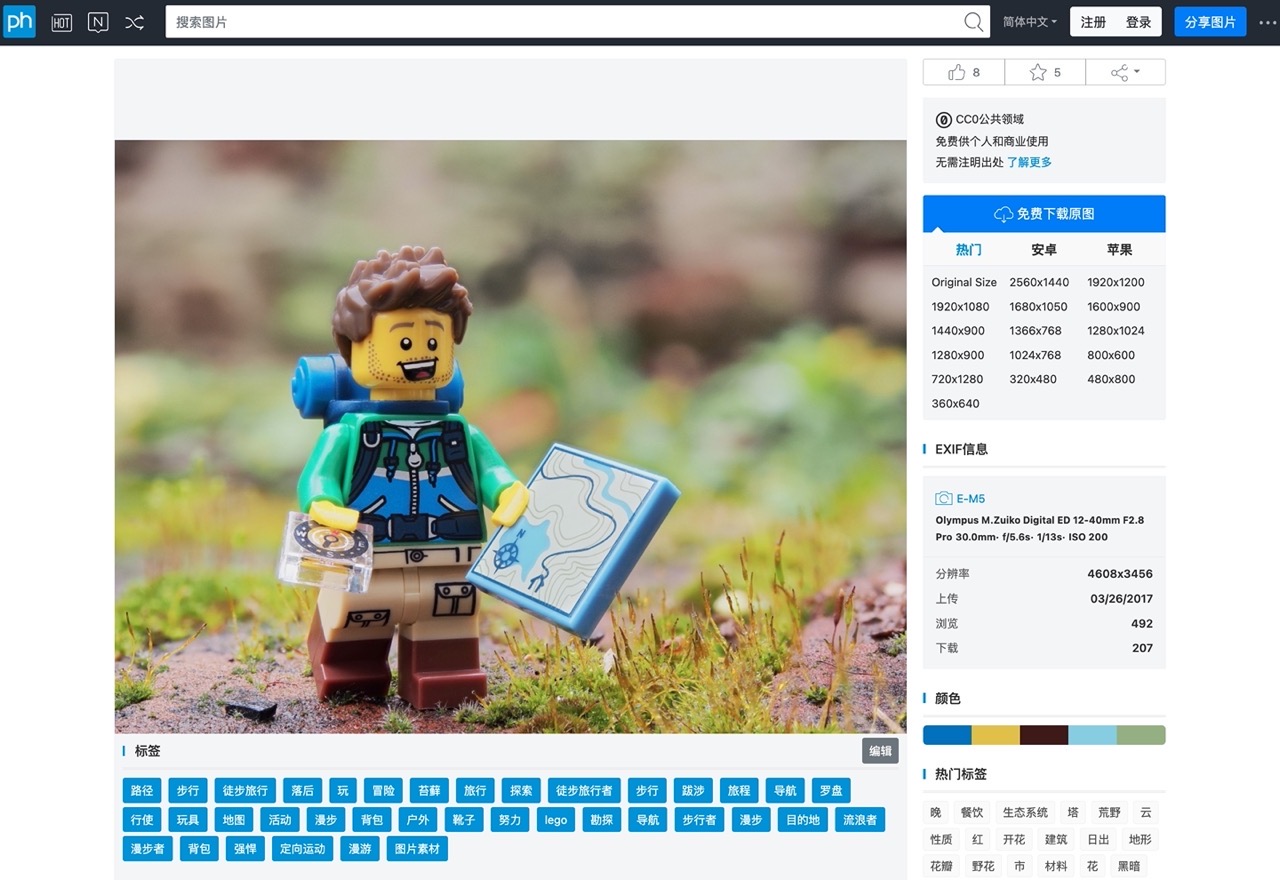
Task: Click the 免费下载原图 download button
Action: coord(1044,214)
